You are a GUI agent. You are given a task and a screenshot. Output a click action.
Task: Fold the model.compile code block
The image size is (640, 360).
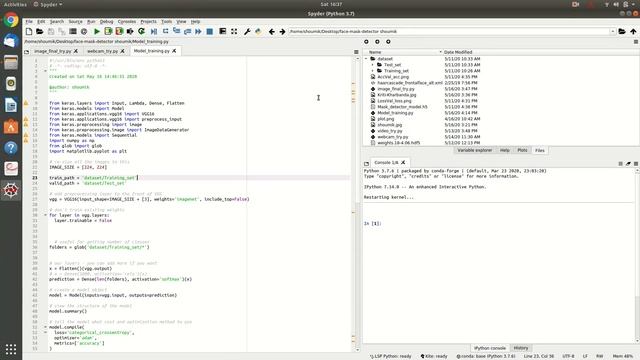(45, 327)
